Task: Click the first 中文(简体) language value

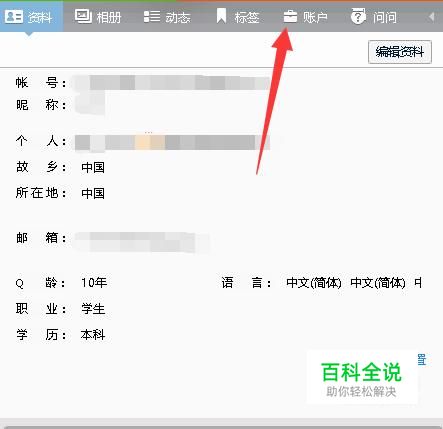Action: 314,283
